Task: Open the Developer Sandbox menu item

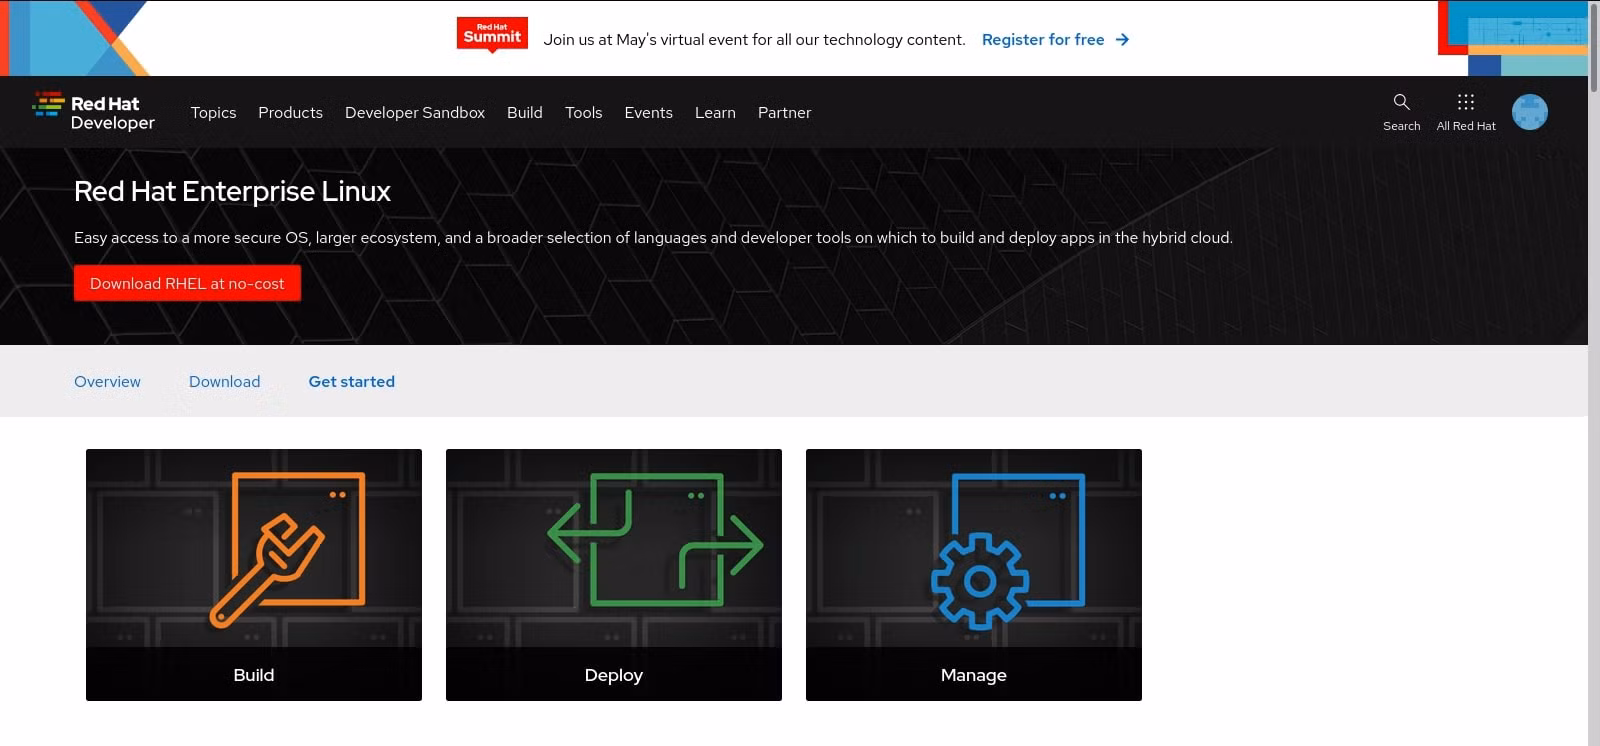Action: [x=415, y=113]
